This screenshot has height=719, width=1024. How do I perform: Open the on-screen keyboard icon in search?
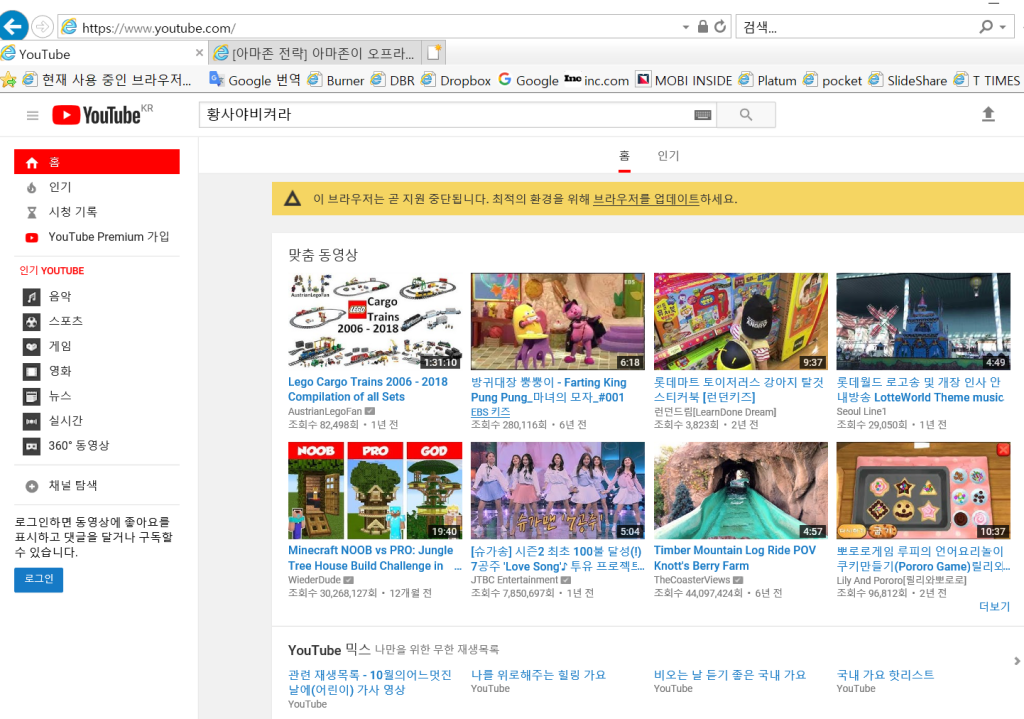pos(702,115)
